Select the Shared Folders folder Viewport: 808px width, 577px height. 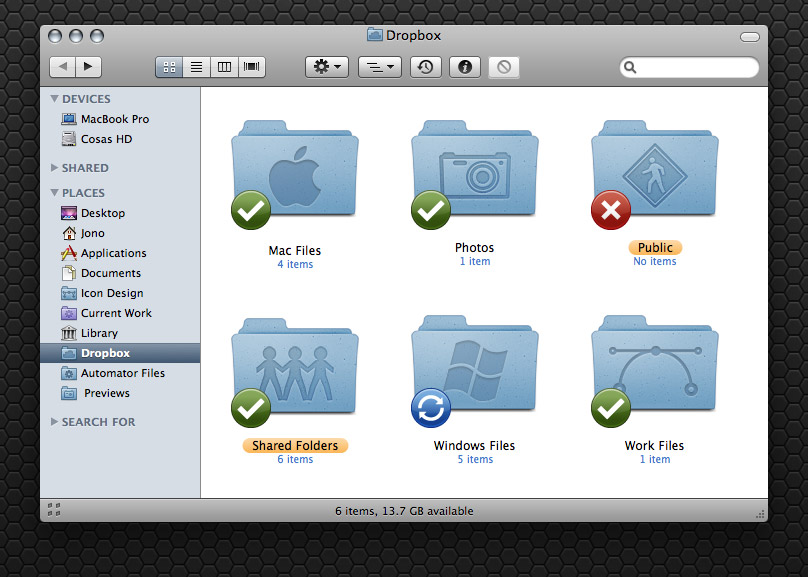tap(295, 370)
